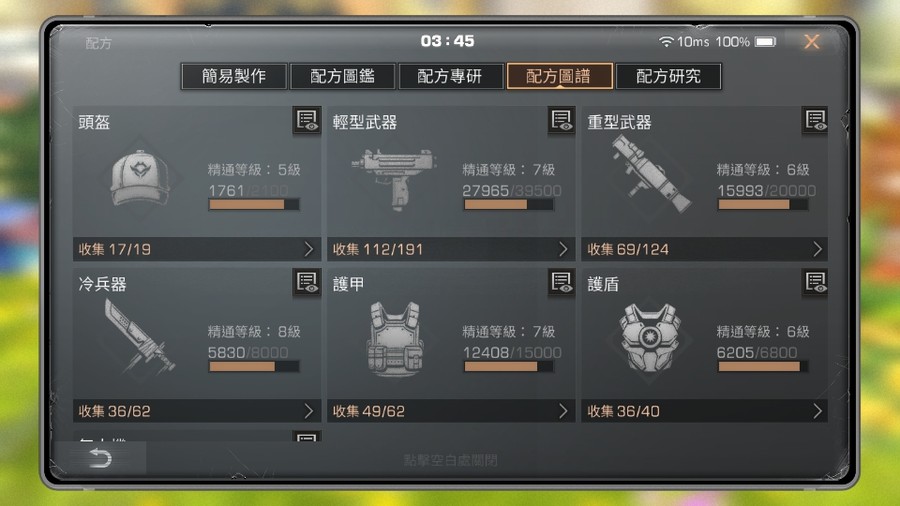Click the 輕型武器 mastery progress bar
Viewport: 900px width, 506px height.
point(509,204)
